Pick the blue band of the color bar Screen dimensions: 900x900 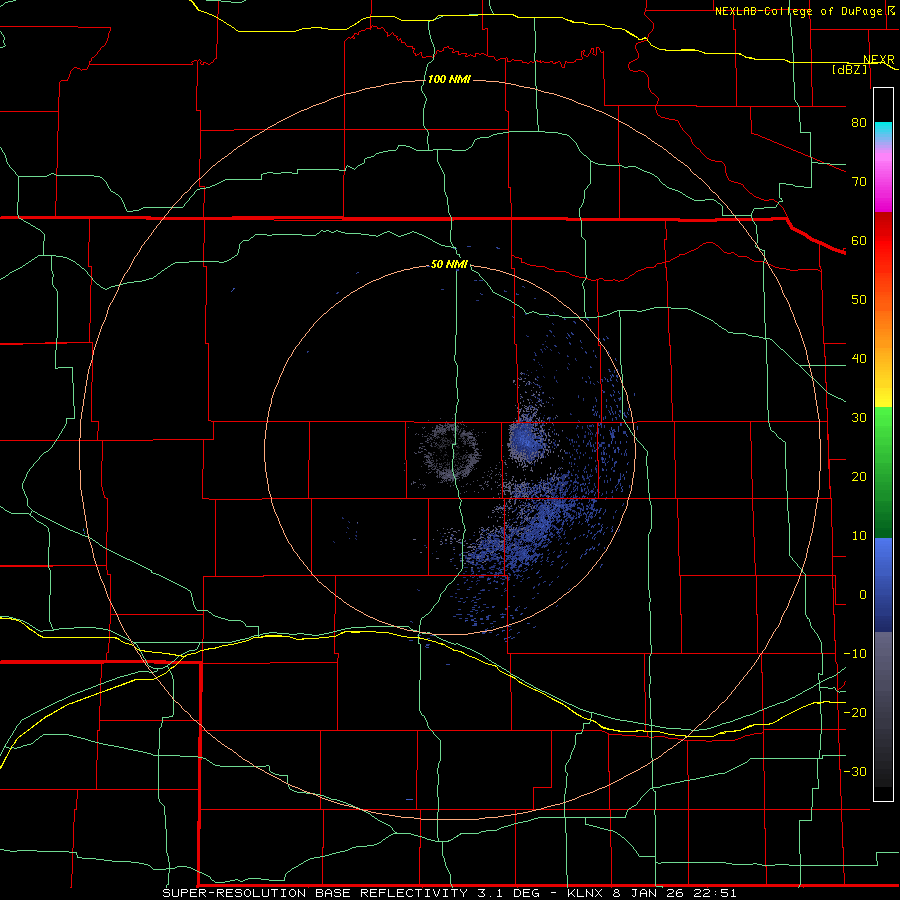tap(883, 585)
